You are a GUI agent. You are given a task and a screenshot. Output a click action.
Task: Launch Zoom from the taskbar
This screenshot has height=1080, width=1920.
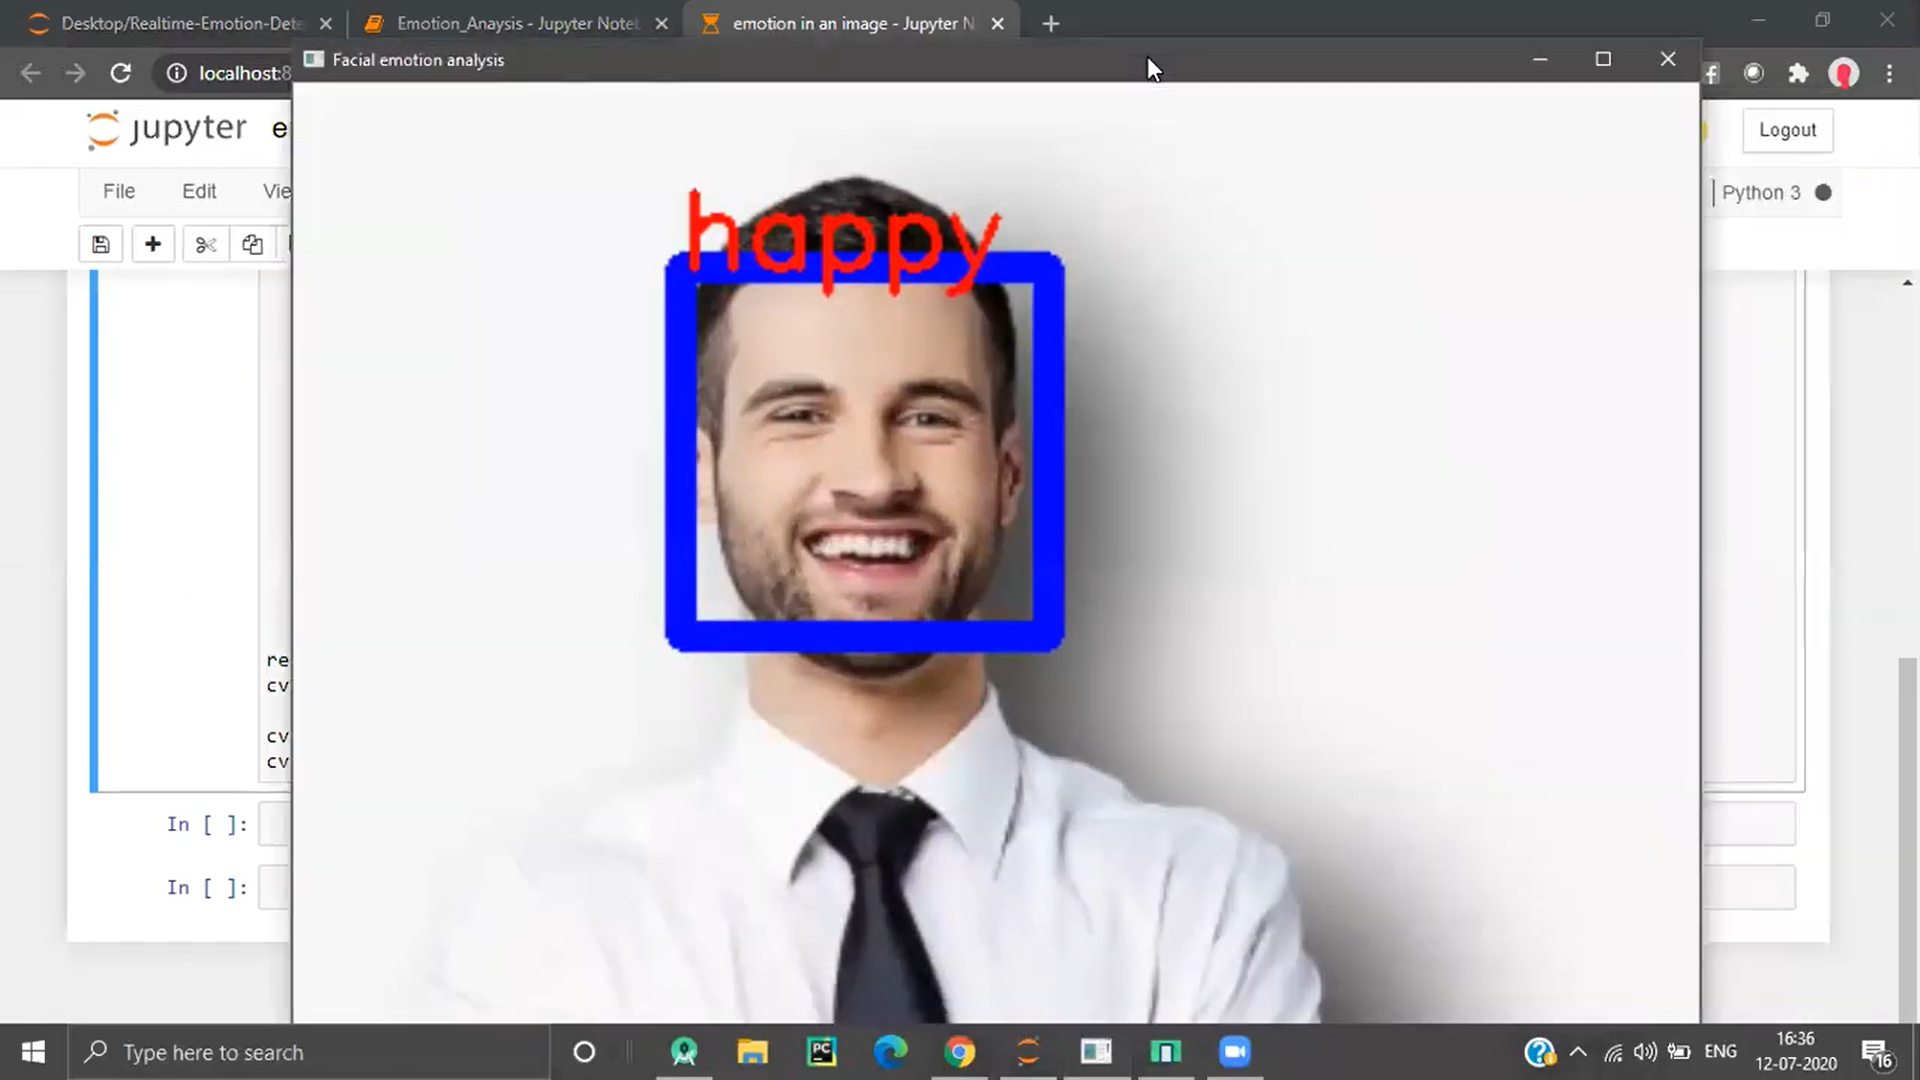1235,1052
